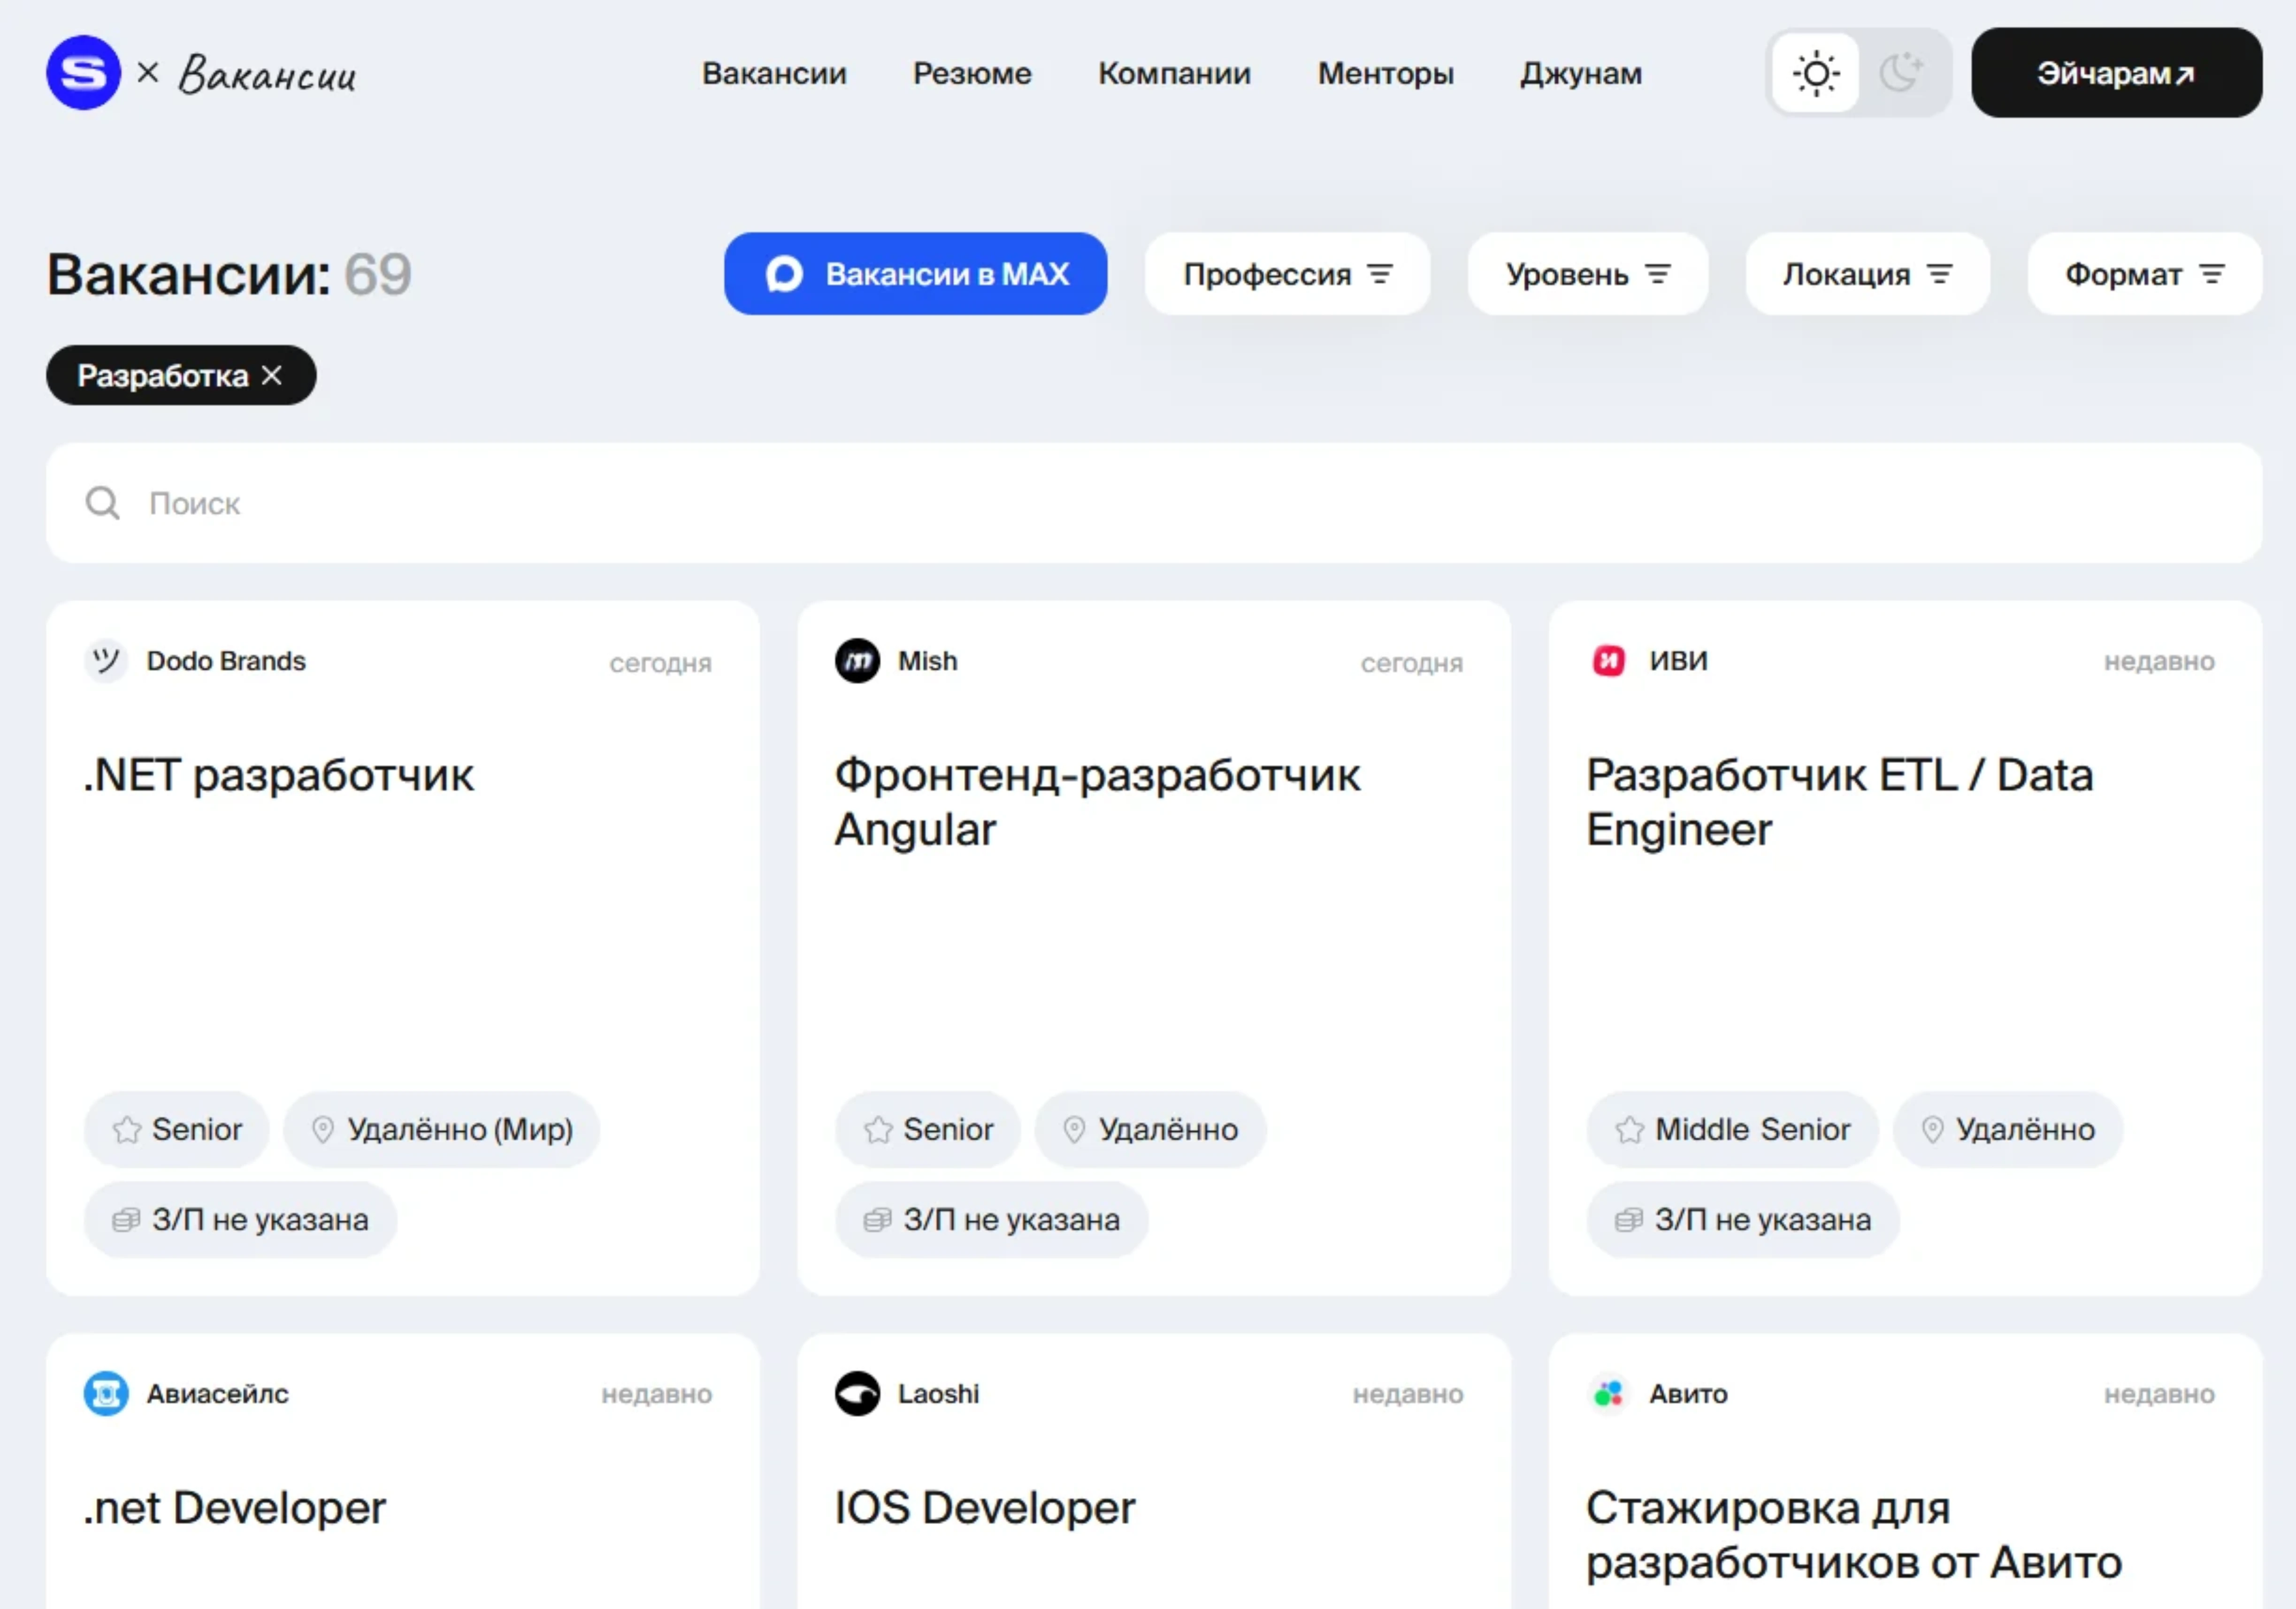Image resolution: width=2296 pixels, height=1609 pixels.
Task: Open Менторы in top navigation
Action: [1385, 74]
